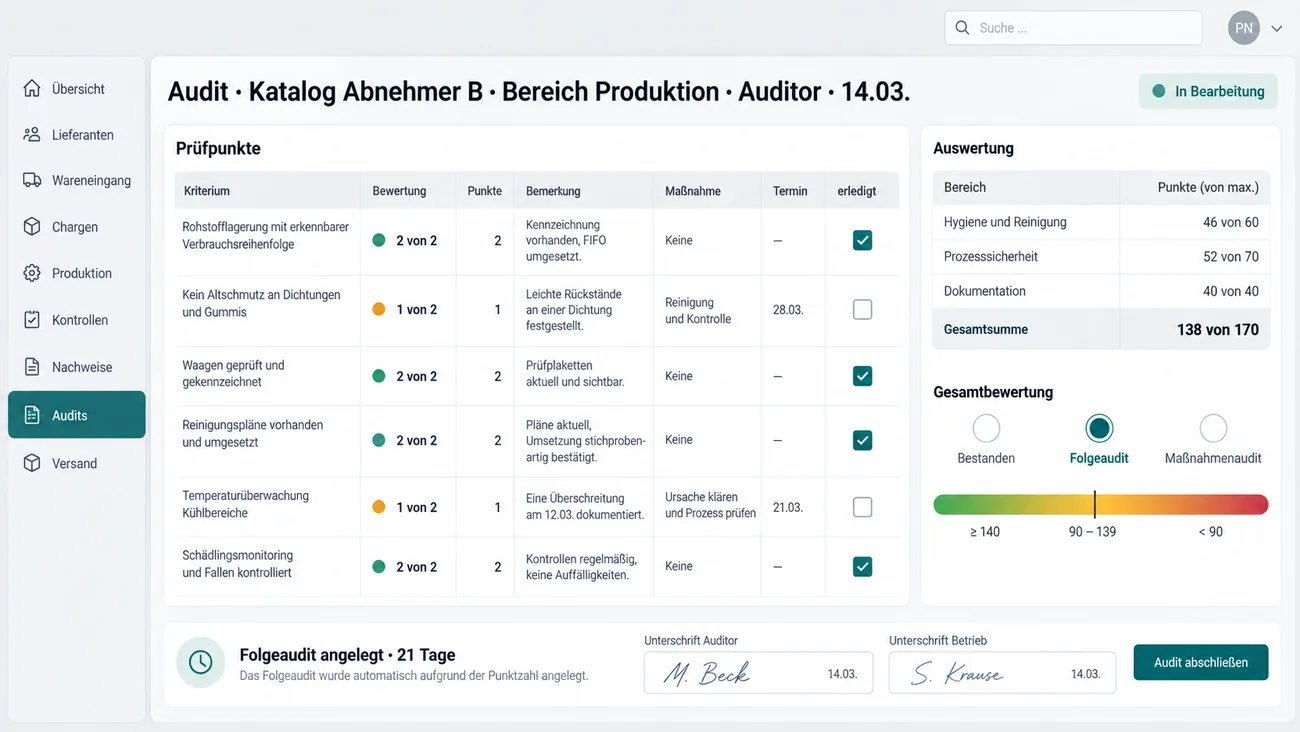This screenshot has height=732, width=1300.
Task: Click the Audit abschließen button
Action: [1201, 662]
